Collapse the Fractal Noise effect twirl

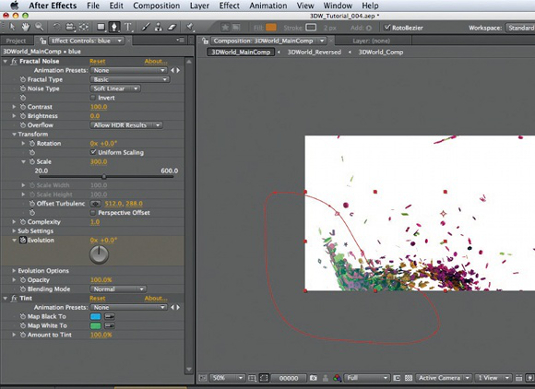(5, 61)
